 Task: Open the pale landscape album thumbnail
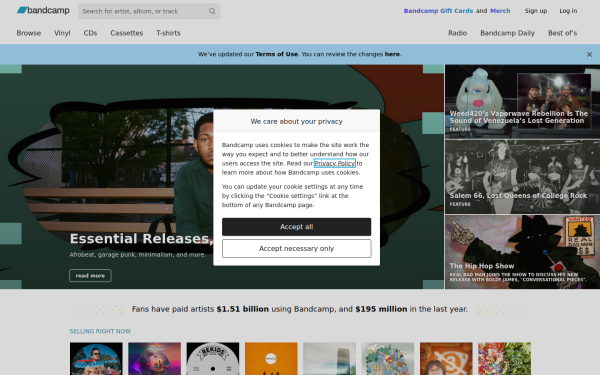[329, 359]
